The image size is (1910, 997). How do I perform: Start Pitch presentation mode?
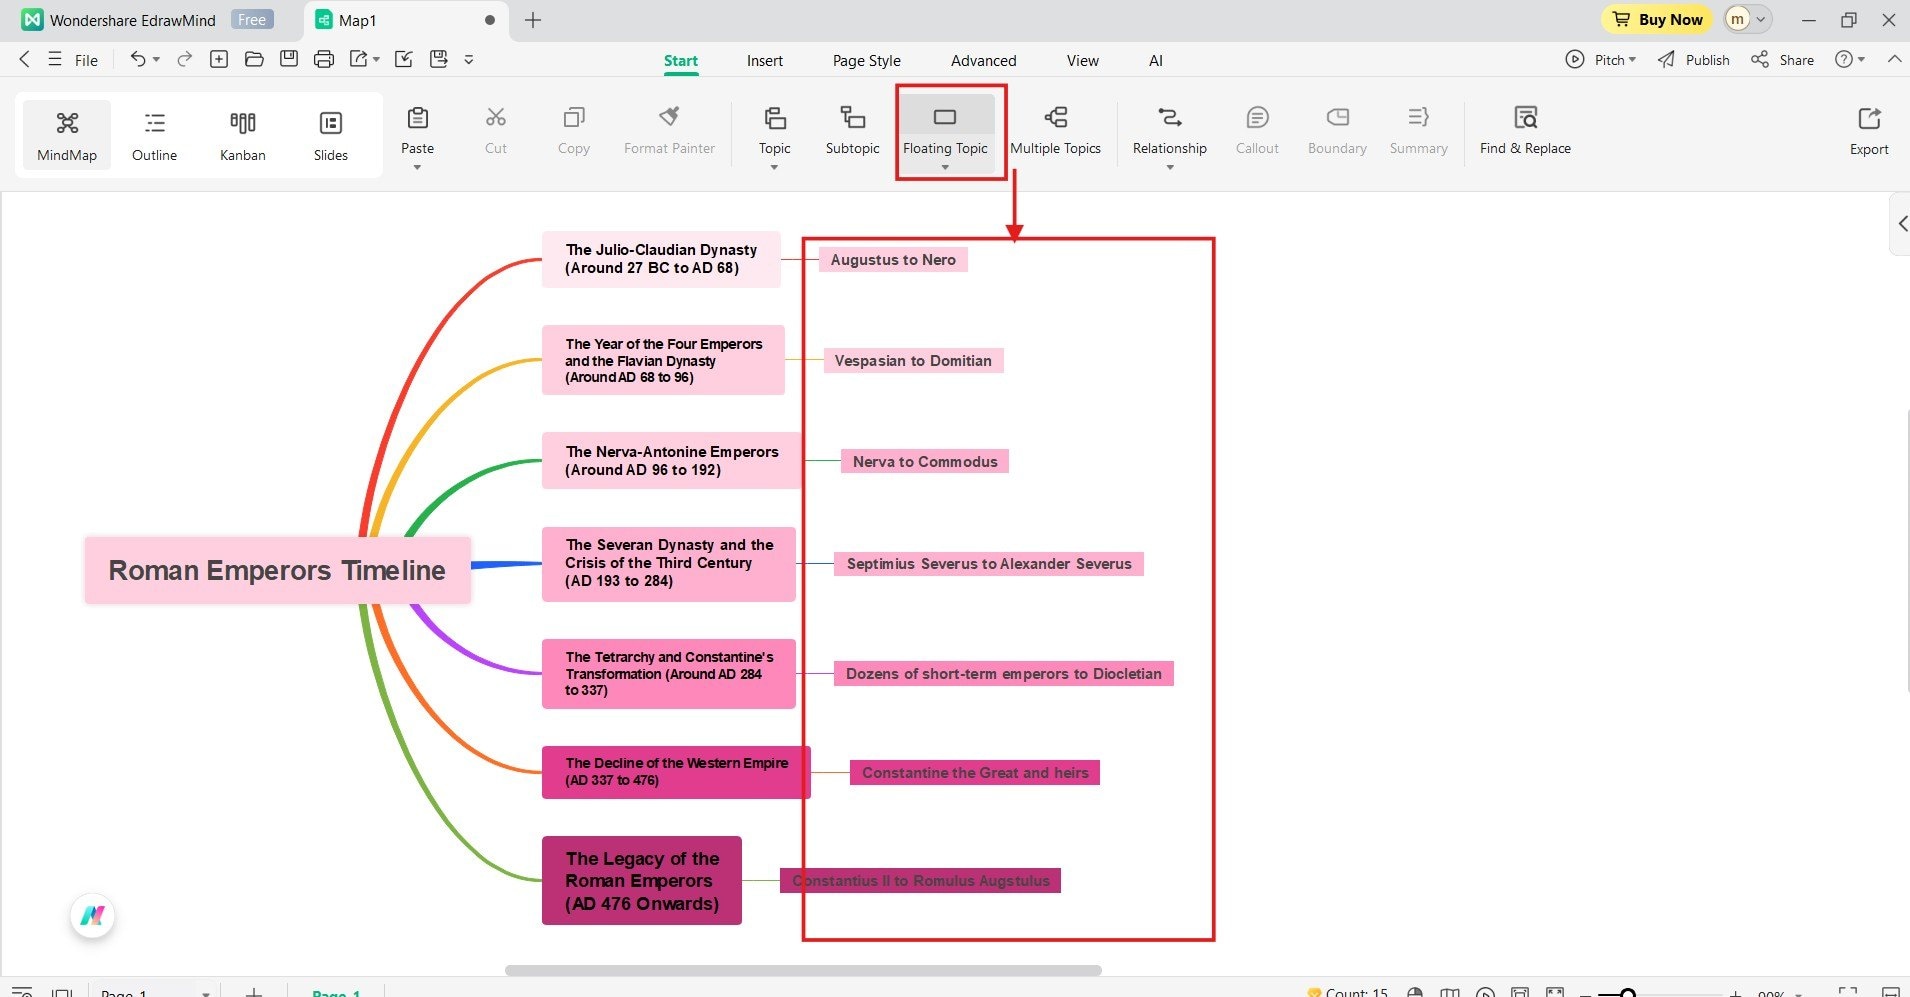click(x=1601, y=60)
